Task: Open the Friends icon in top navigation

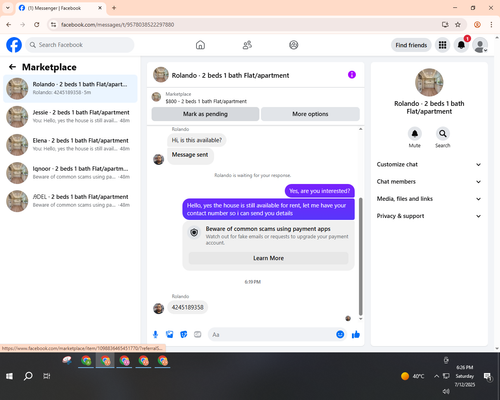Action: pyautogui.click(x=247, y=45)
